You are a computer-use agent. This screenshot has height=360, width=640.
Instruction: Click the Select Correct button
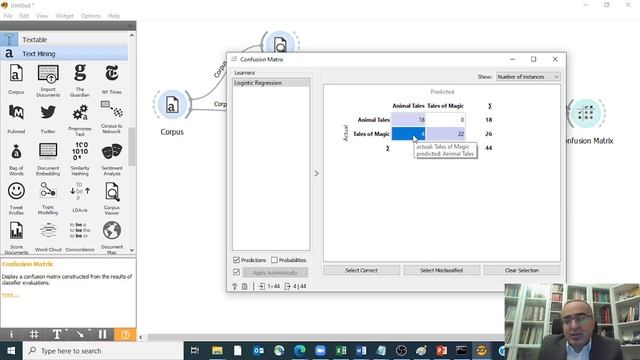coord(361,270)
